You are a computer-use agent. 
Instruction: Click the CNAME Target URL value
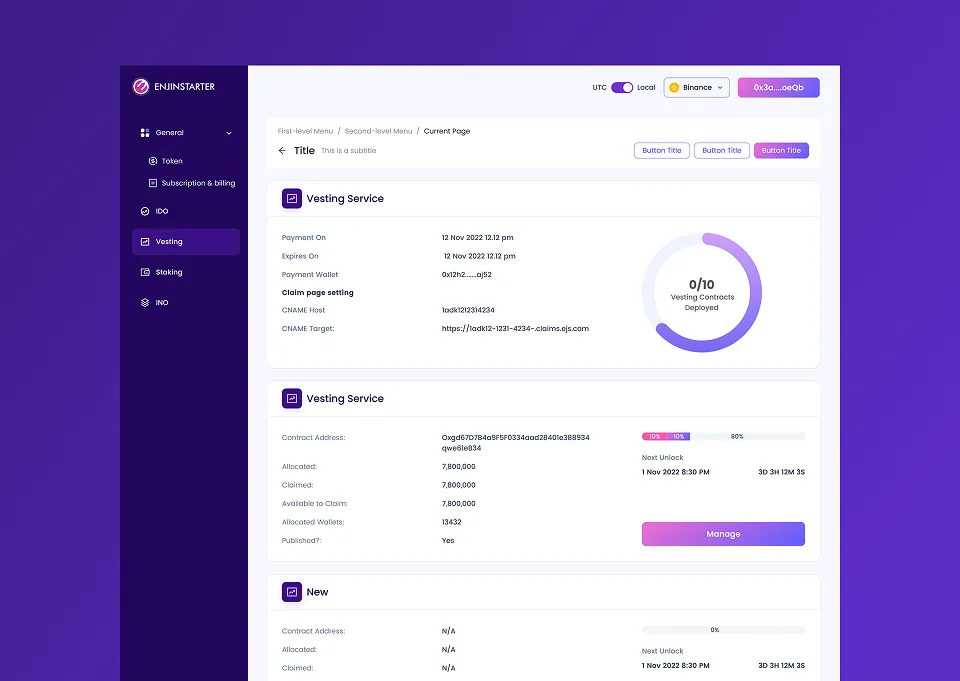tap(516, 329)
